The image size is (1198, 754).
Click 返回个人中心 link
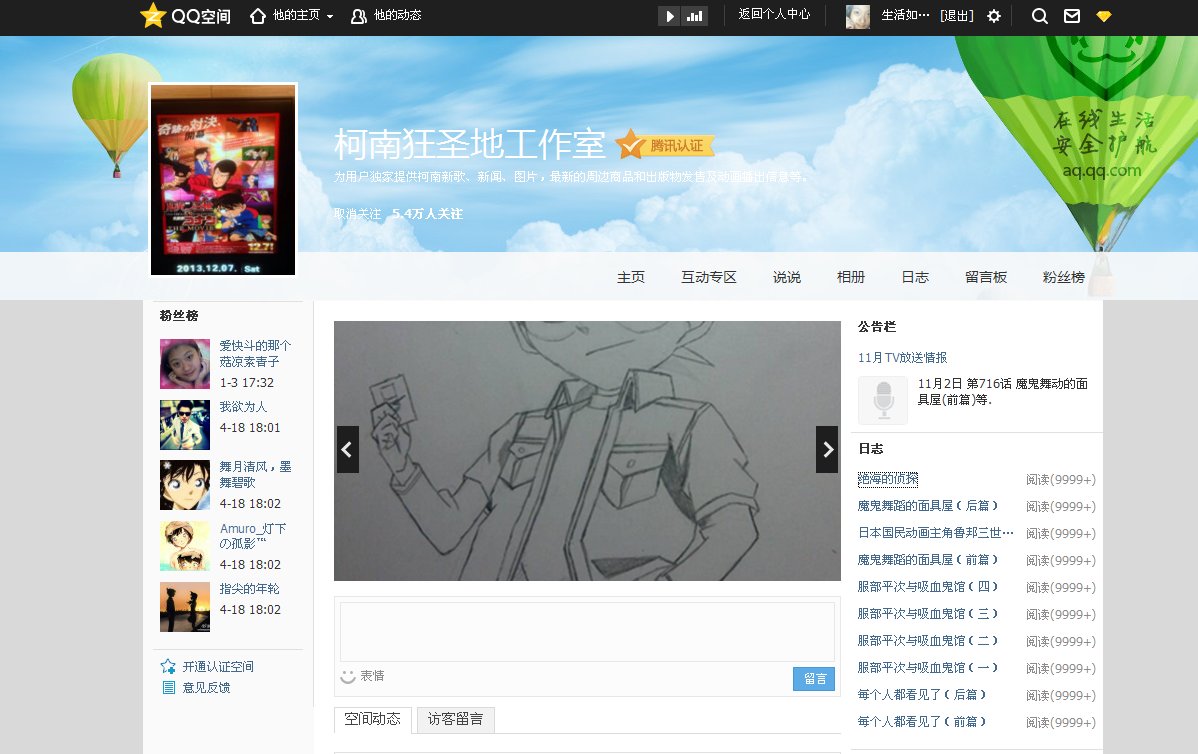(774, 15)
